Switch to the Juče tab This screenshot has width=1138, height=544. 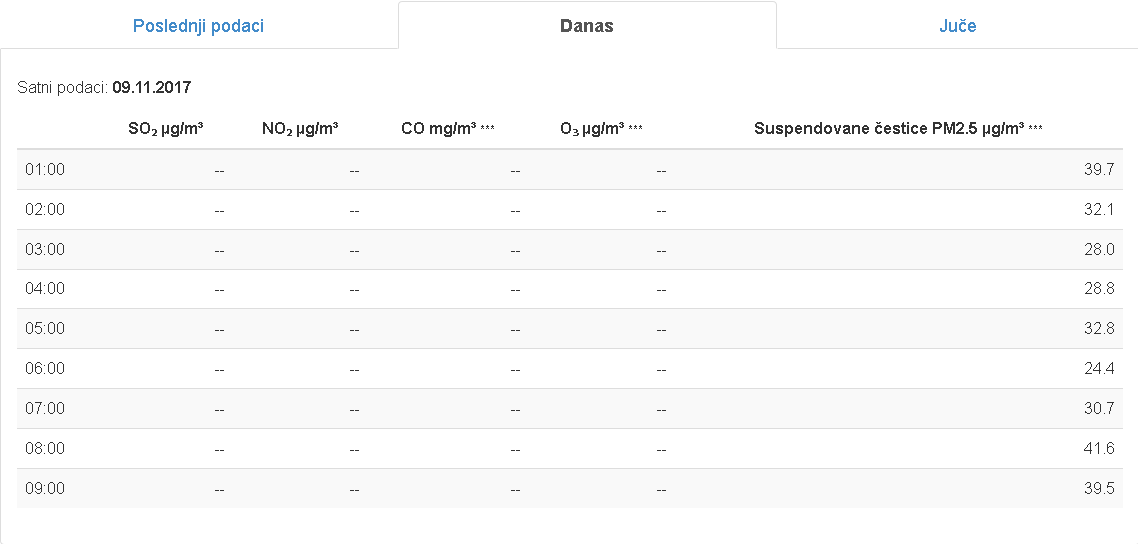coord(957,26)
